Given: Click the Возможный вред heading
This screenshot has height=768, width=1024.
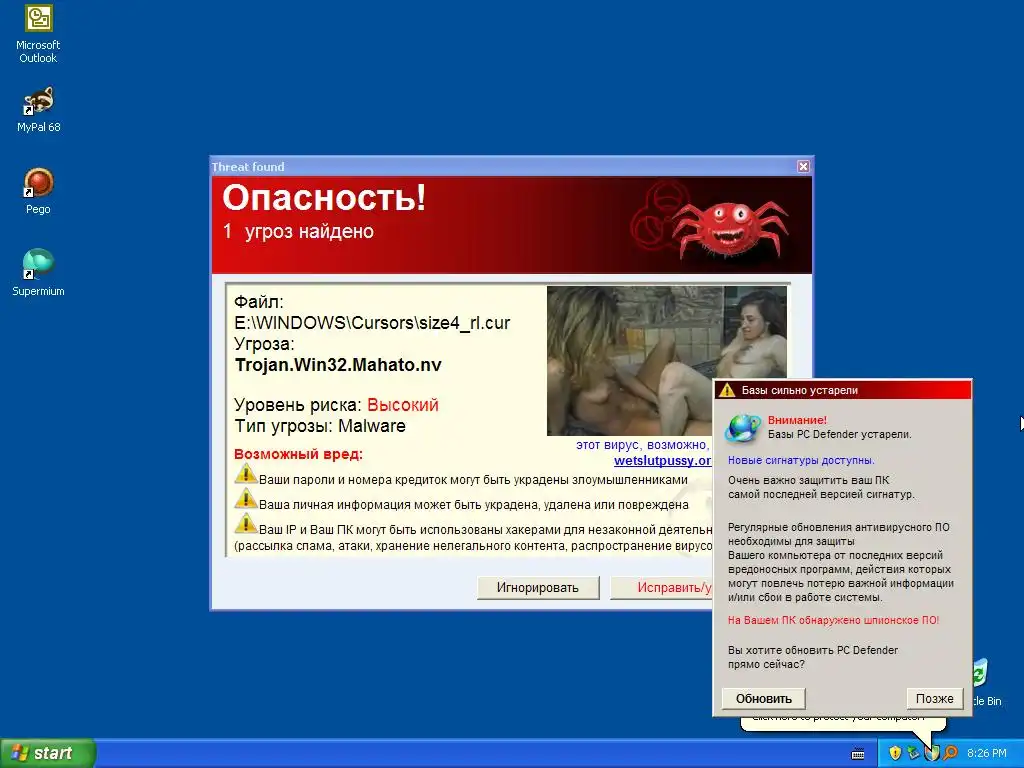Looking at the screenshot, I should click(x=298, y=454).
